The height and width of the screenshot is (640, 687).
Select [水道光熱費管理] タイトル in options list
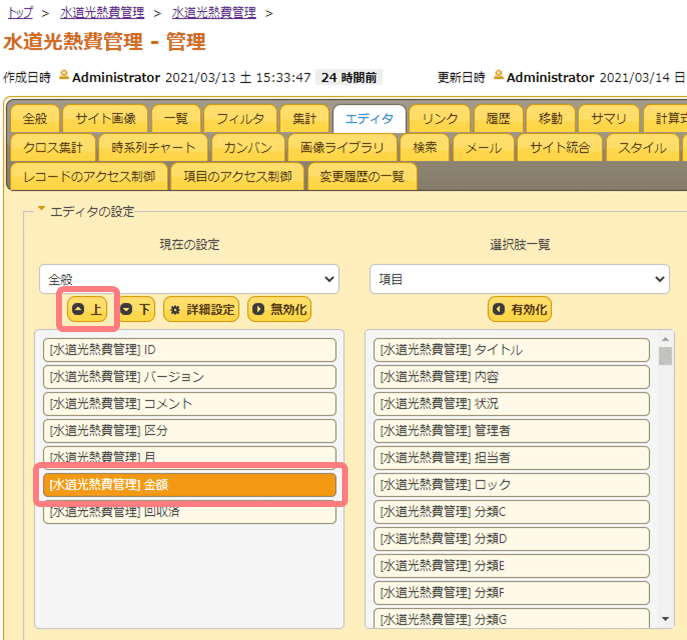(x=511, y=350)
